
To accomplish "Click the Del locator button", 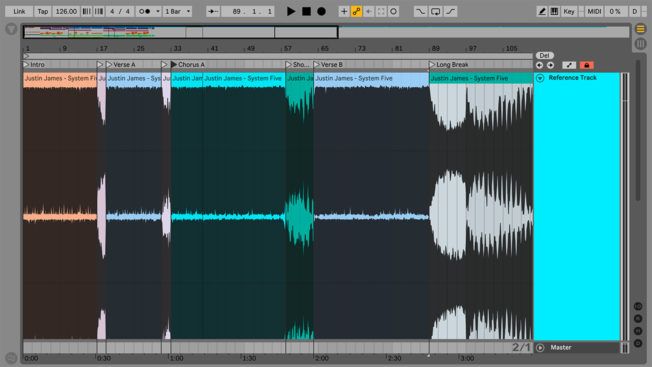I will click(x=544, y=55).
